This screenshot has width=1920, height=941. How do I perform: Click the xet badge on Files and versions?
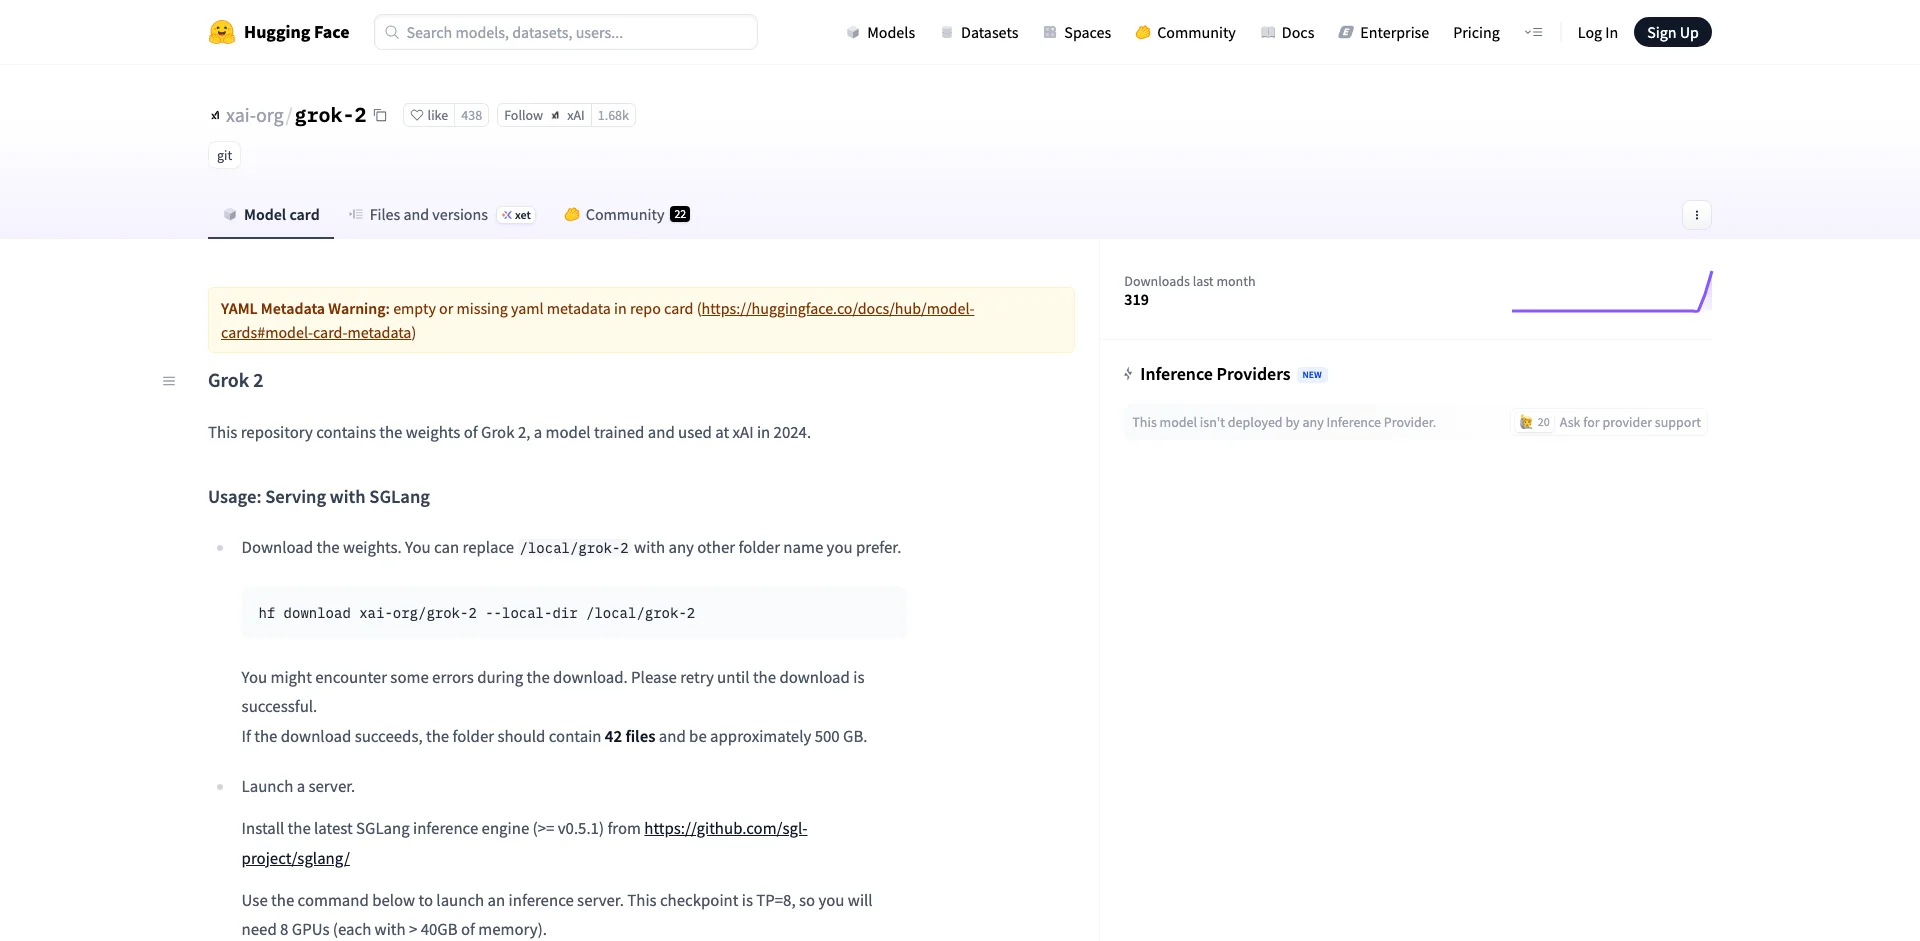516,215
